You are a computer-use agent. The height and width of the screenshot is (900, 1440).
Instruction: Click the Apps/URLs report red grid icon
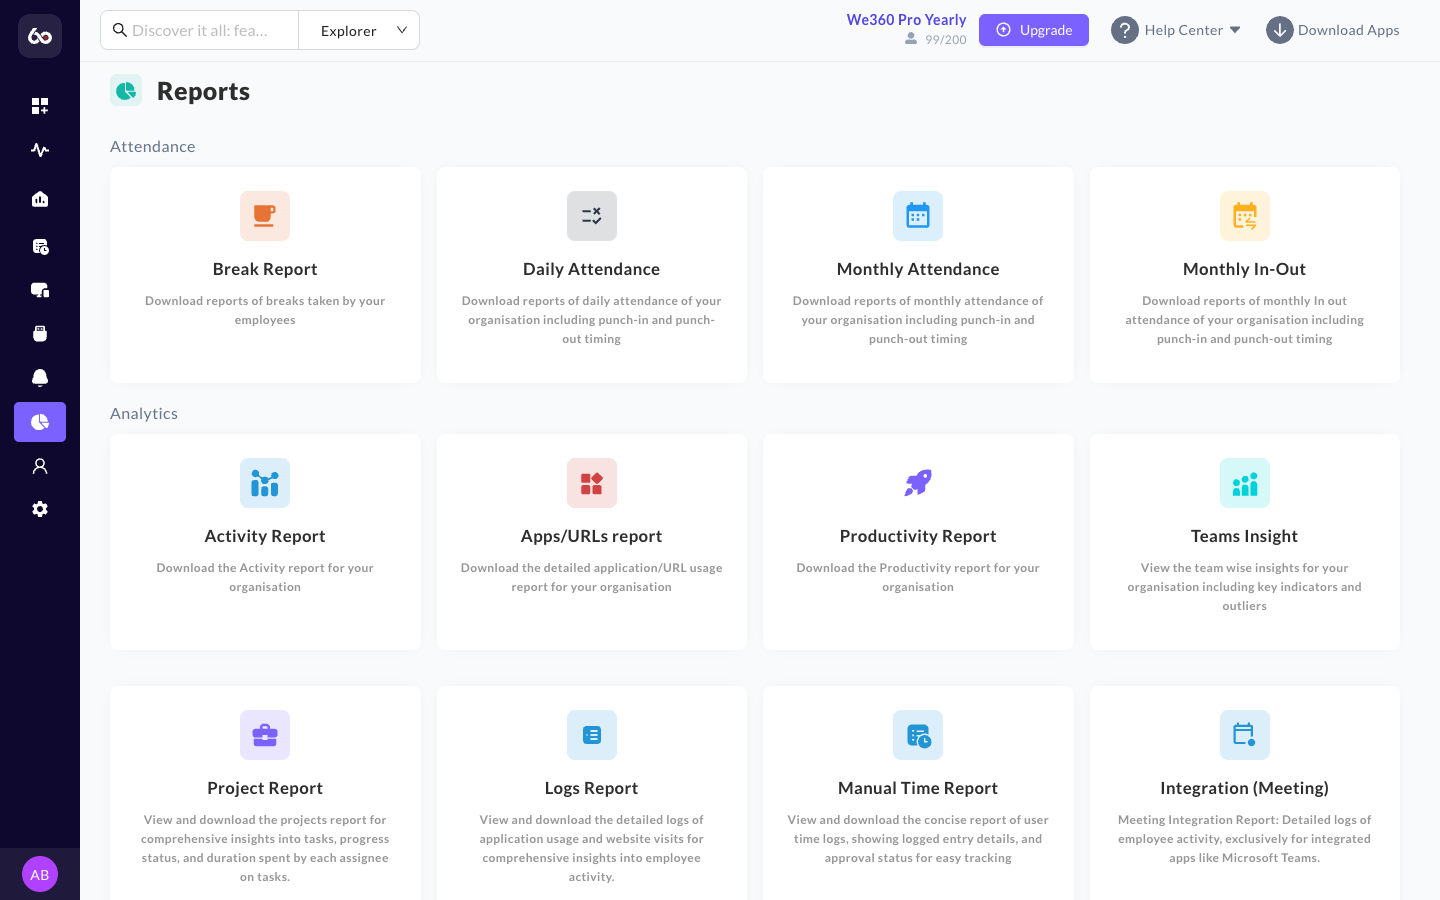coord(592,483)
